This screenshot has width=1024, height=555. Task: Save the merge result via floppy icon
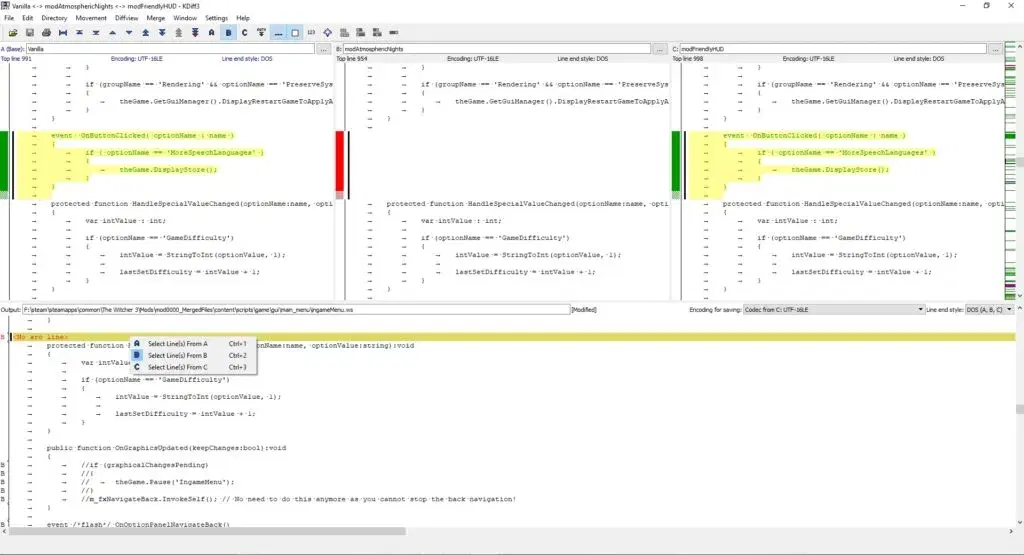[29, 32]
